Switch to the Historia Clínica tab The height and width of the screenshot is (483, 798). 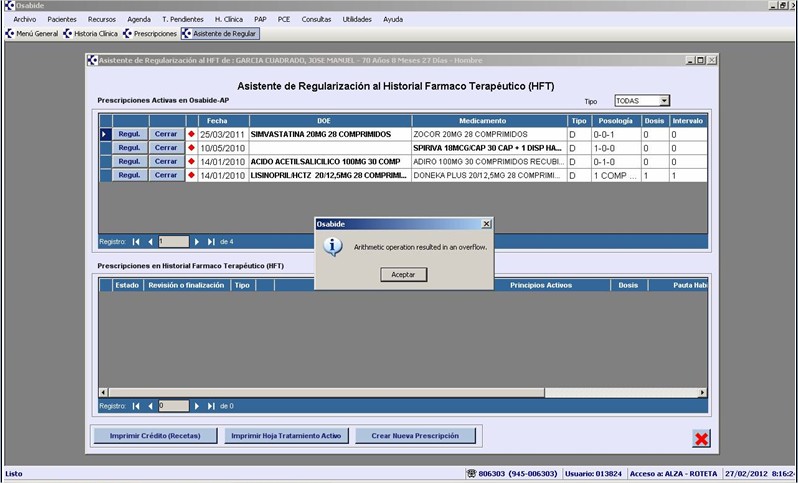tap(95, 34)
